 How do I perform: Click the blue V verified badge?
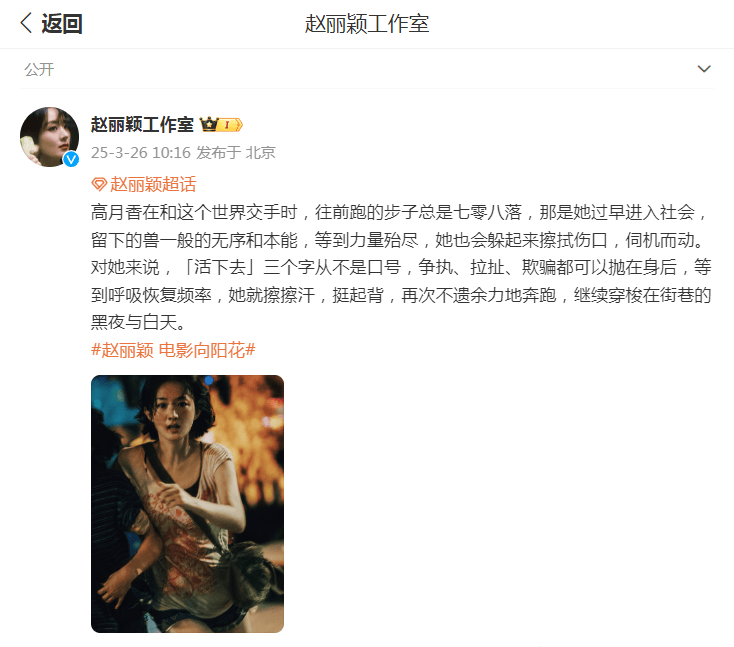[71, 160]
